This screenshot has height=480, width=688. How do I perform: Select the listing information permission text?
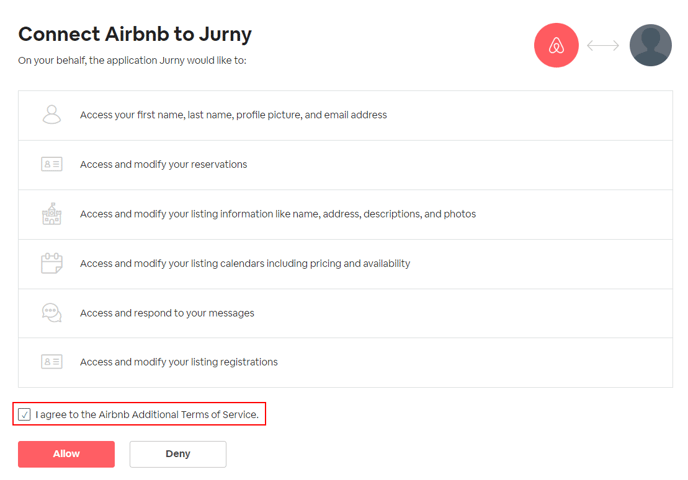coord(277,214)
